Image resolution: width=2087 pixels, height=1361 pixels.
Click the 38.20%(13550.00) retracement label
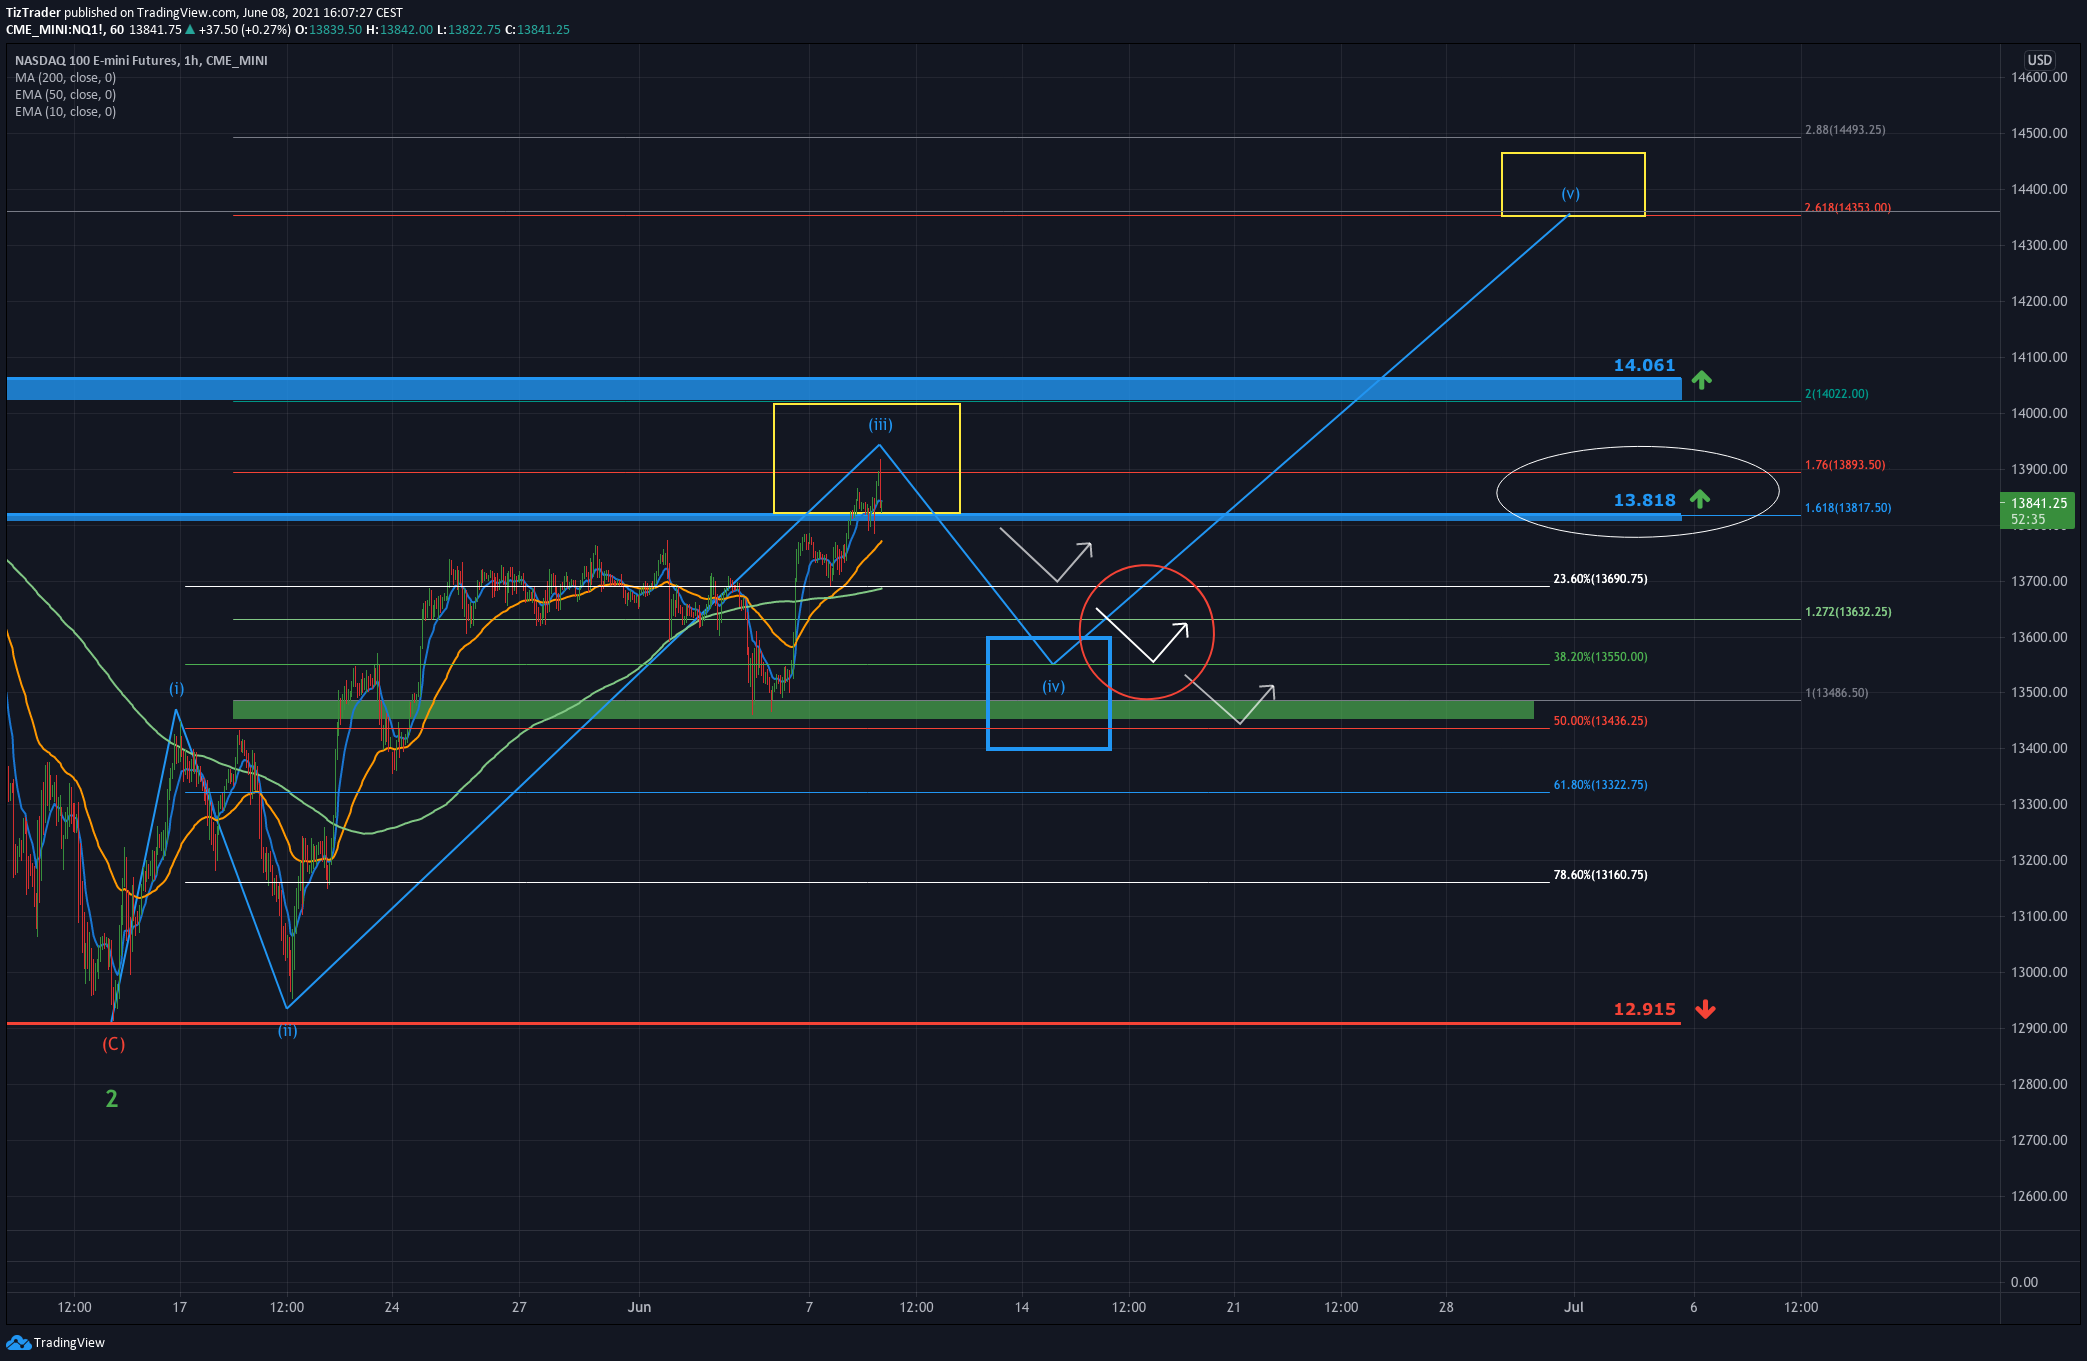pos(1600,657)
